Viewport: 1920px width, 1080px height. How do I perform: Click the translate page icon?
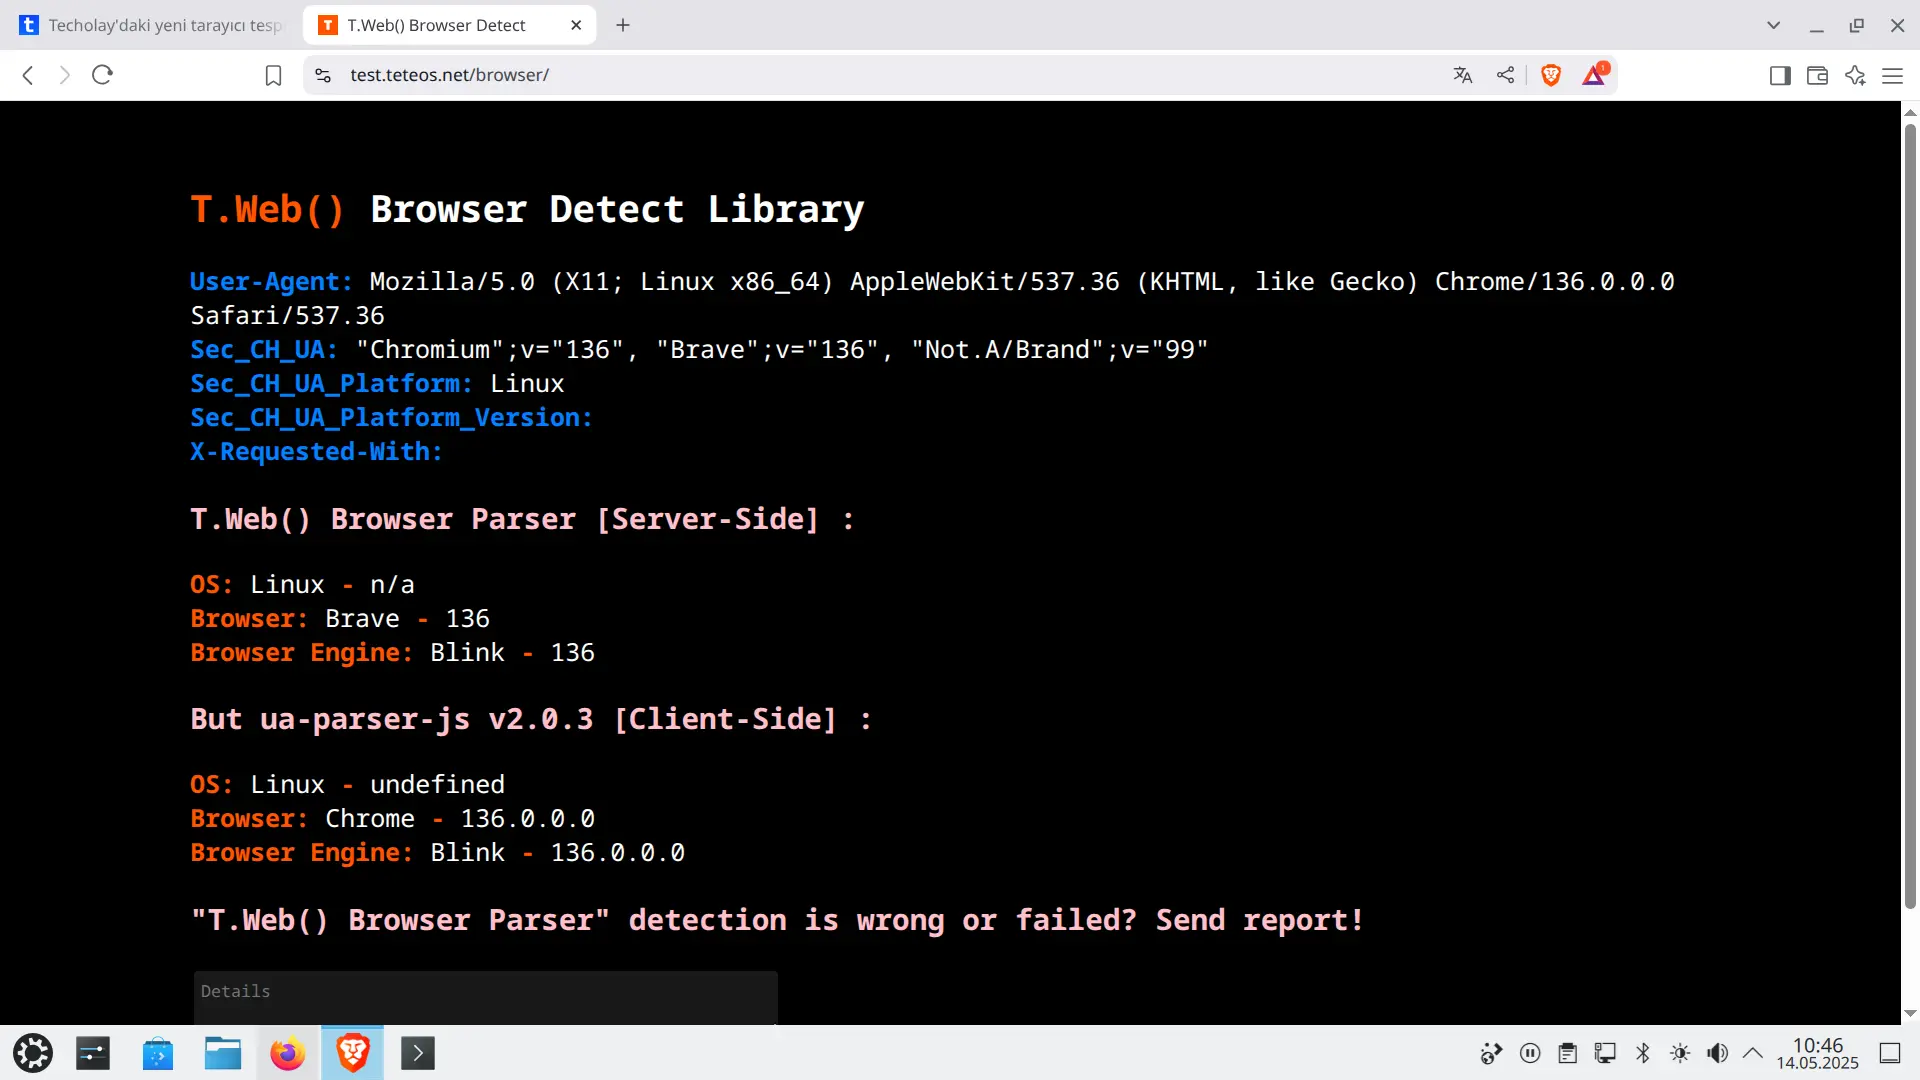pos(1463,75)
